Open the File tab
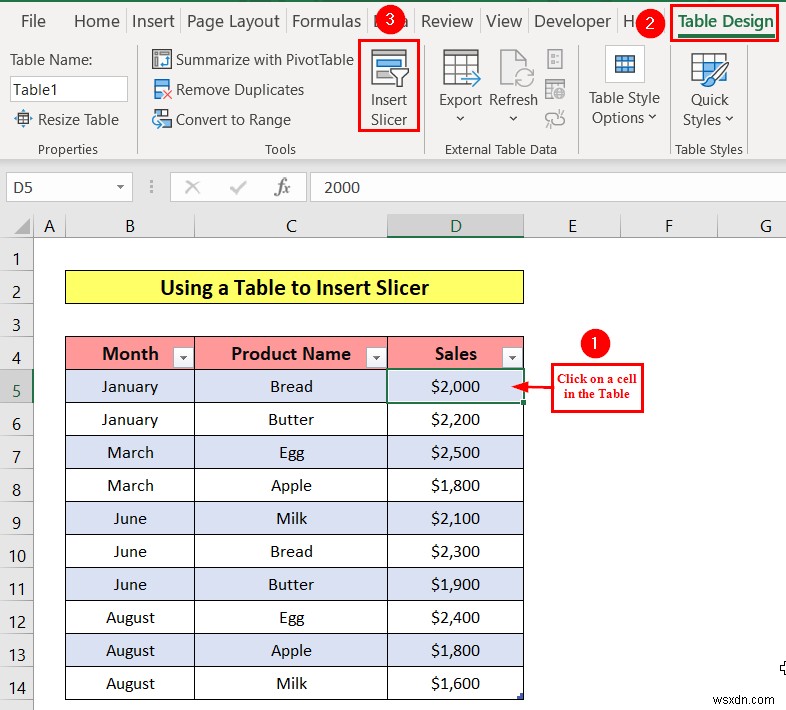 (x=33, y=22)
